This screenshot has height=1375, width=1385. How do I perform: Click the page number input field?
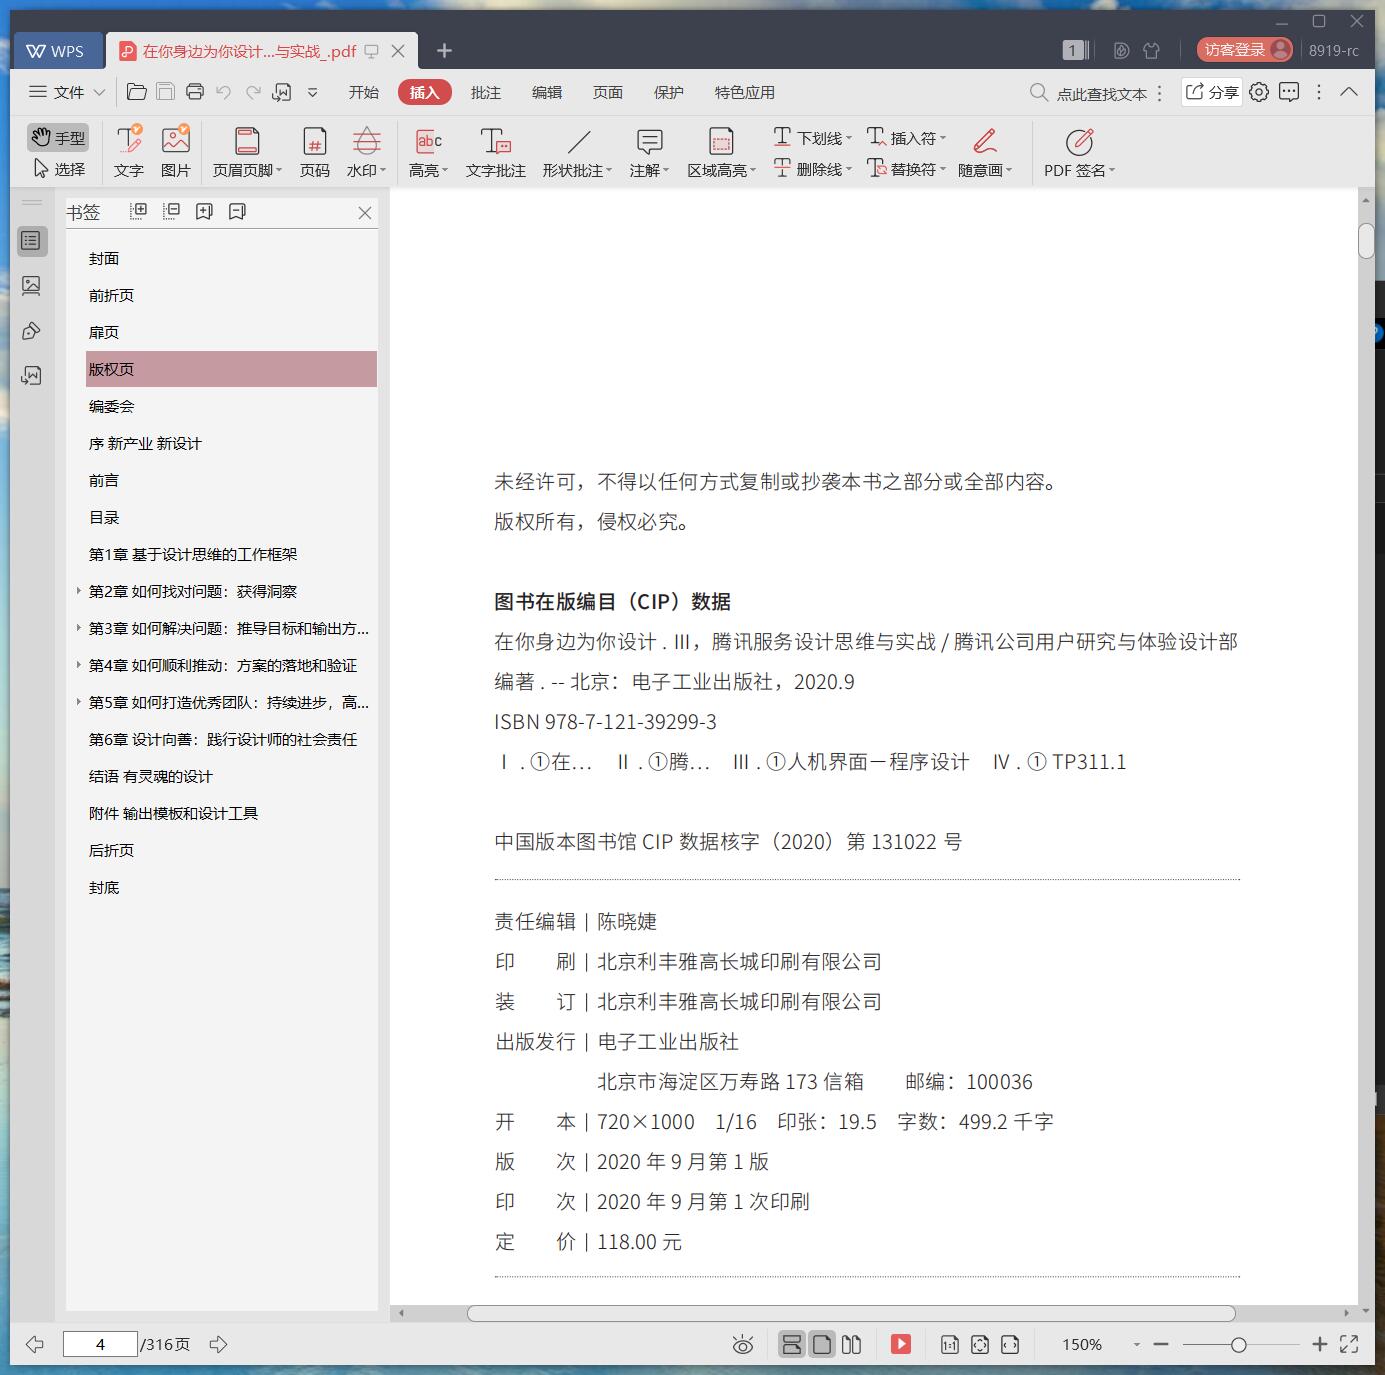[x=100, y=1344]
